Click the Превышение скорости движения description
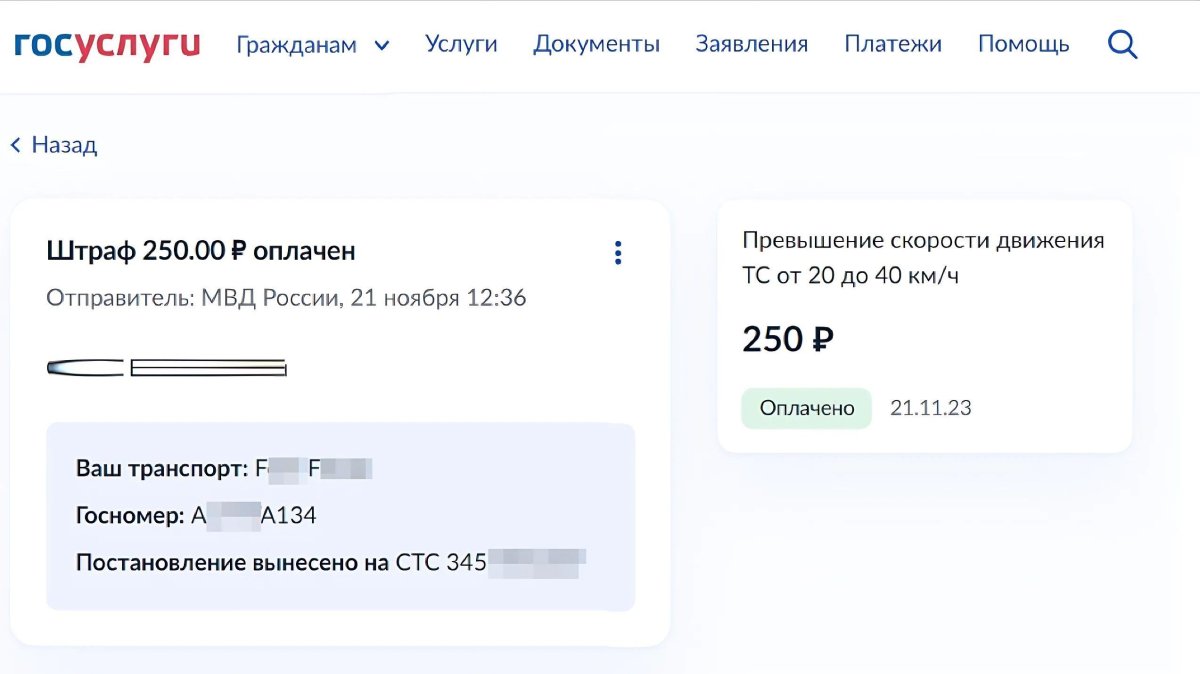The height and width of the screenshot is (674, 1200). click(x=923, y=258)
